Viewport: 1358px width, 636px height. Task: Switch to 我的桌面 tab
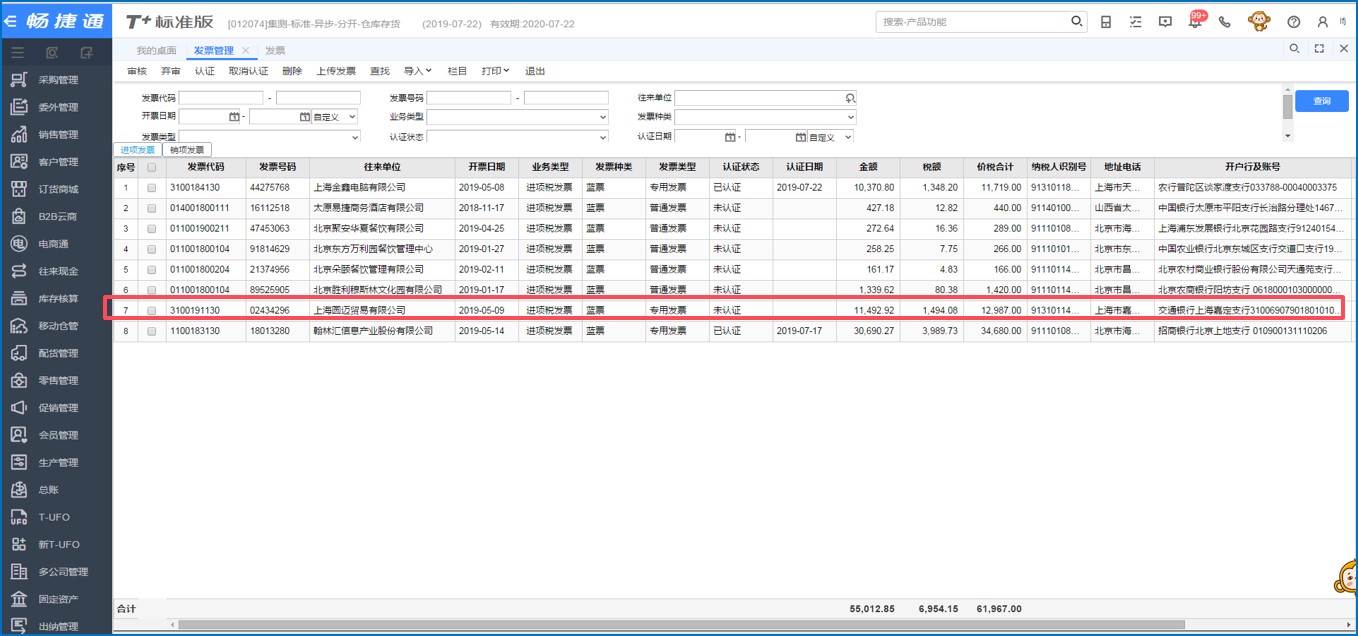click(x=157, y=50)
